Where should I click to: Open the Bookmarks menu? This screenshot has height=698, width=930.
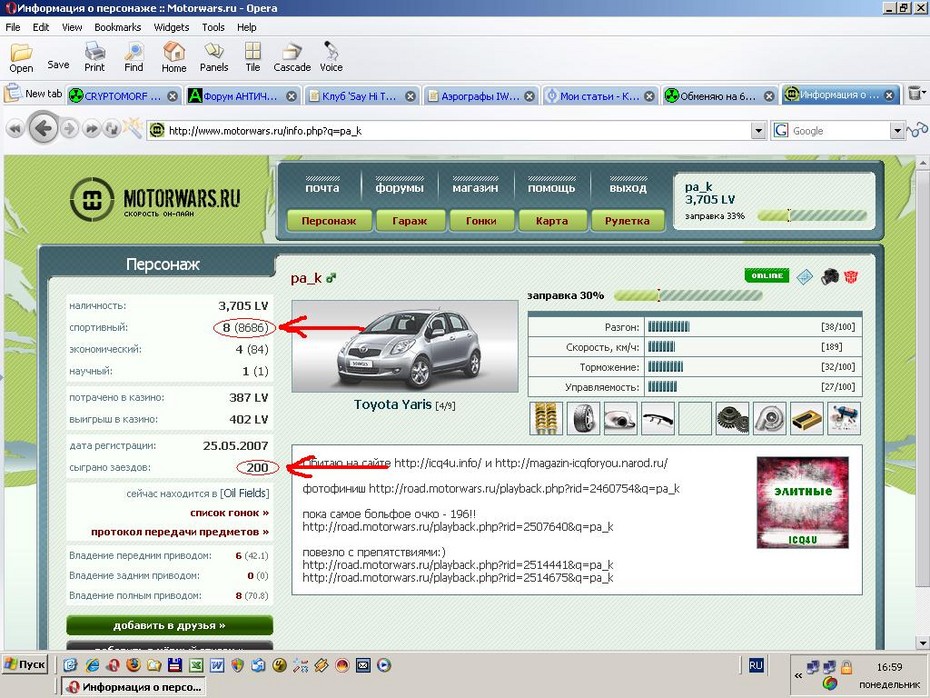point(117,27)
